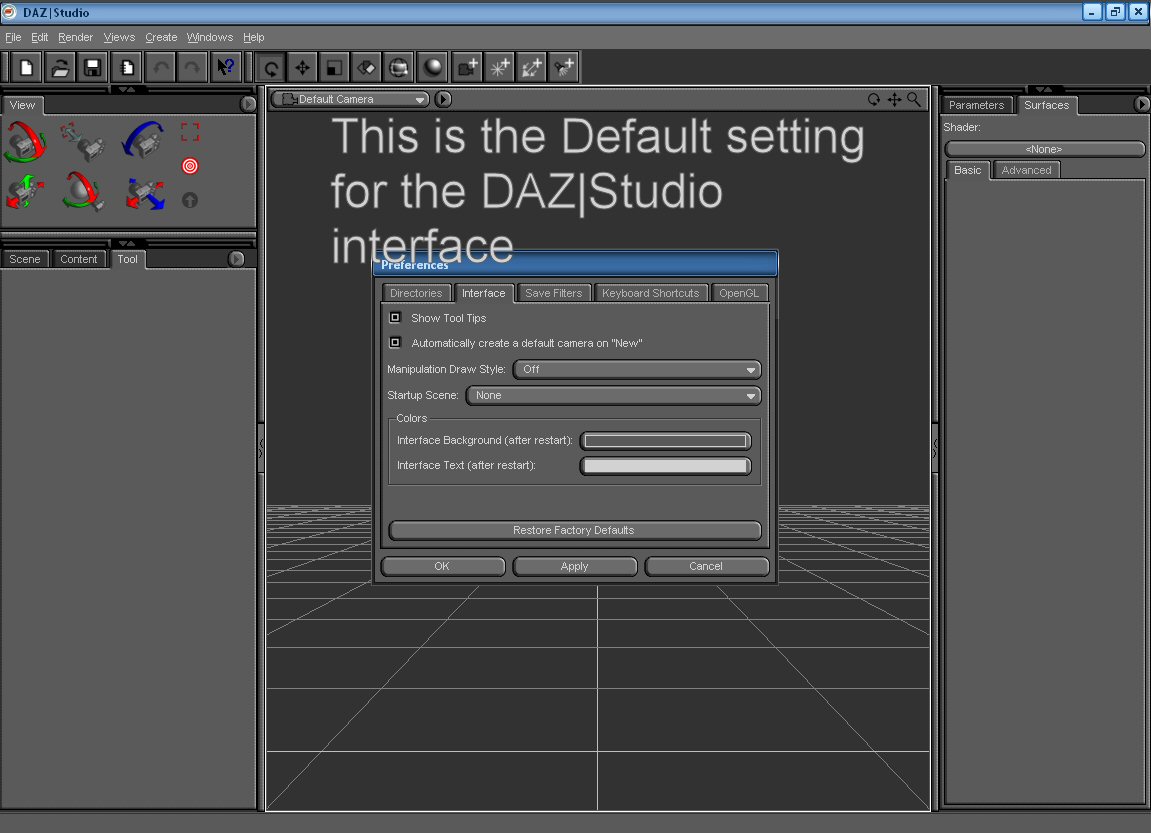Screen dimensions: 1151x833
Task: Click the Render sphere icon
Action: tap(432, 68)
